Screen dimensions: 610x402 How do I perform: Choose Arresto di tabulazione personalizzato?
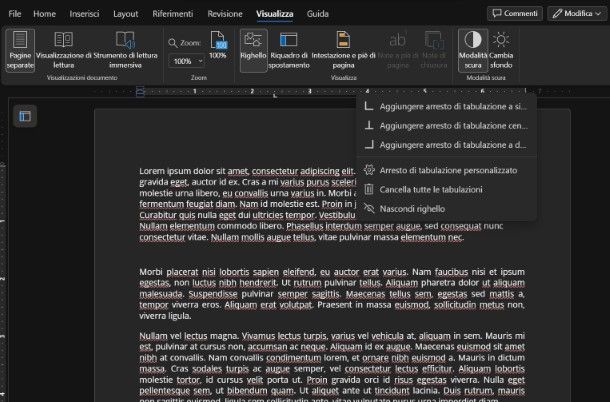446,170
